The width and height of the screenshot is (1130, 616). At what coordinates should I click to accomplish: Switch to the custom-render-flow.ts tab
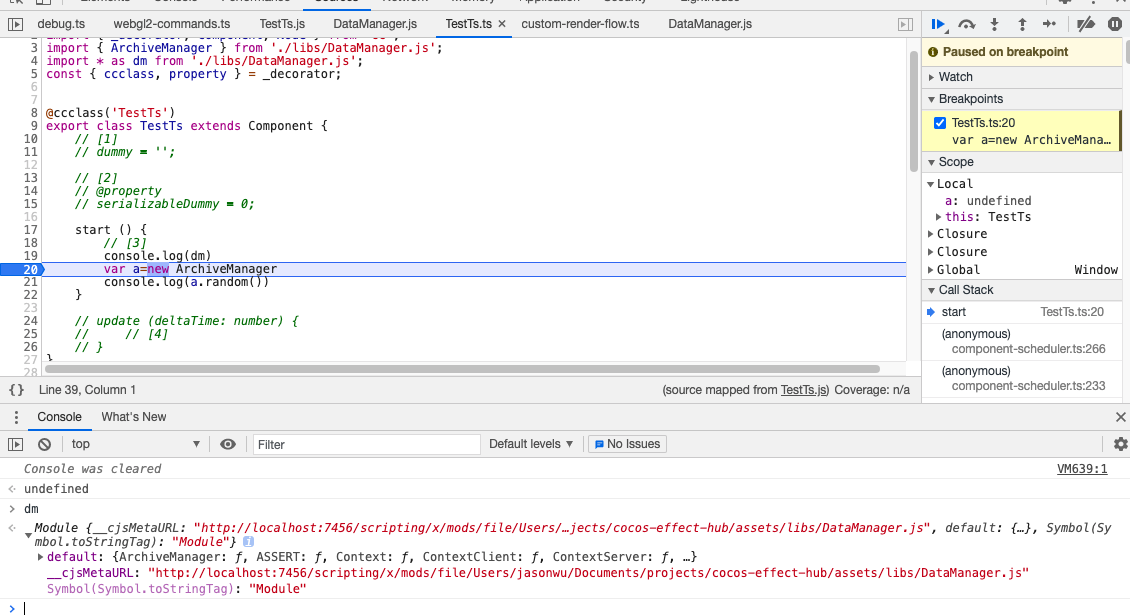tap(580, 23)
